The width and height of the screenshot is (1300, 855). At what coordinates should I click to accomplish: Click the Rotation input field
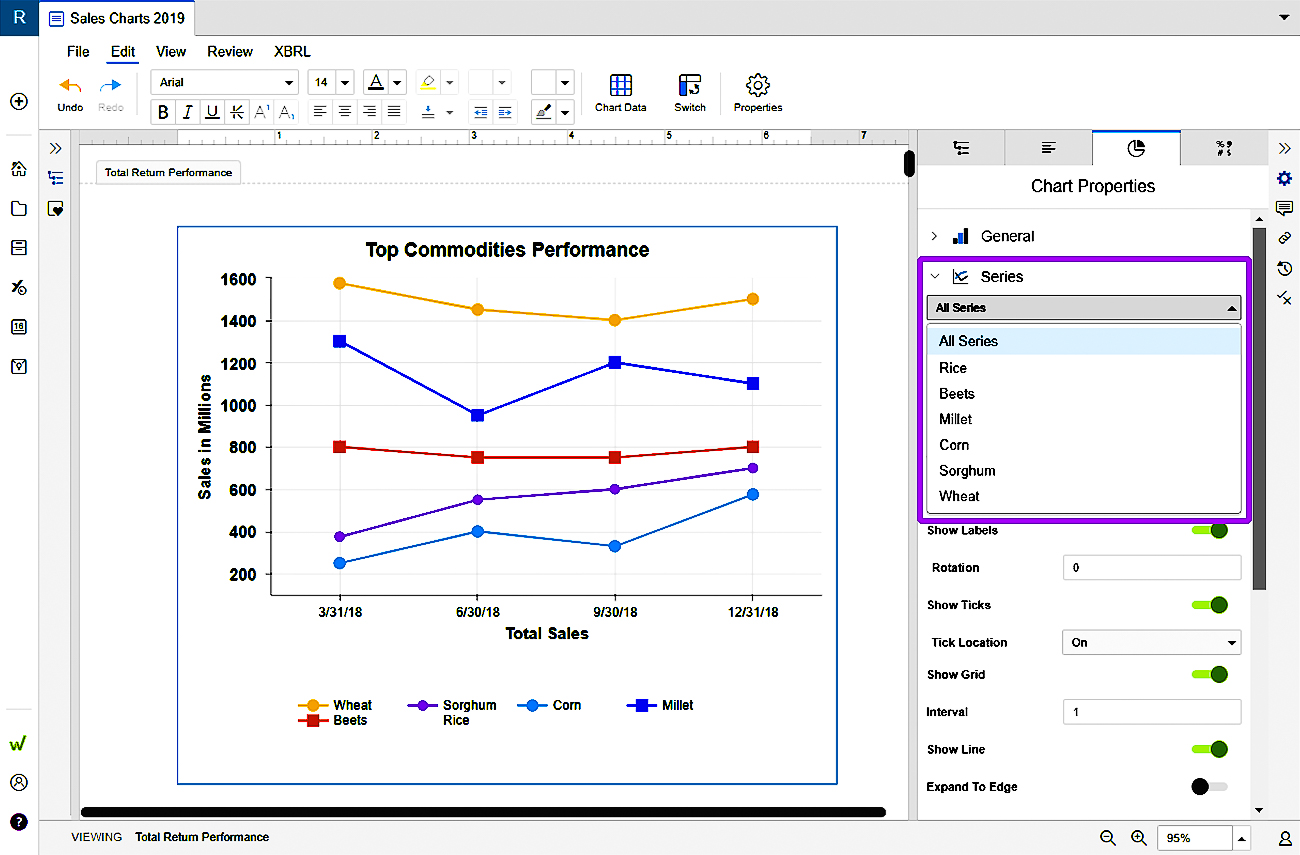(x=1151, y=568)
